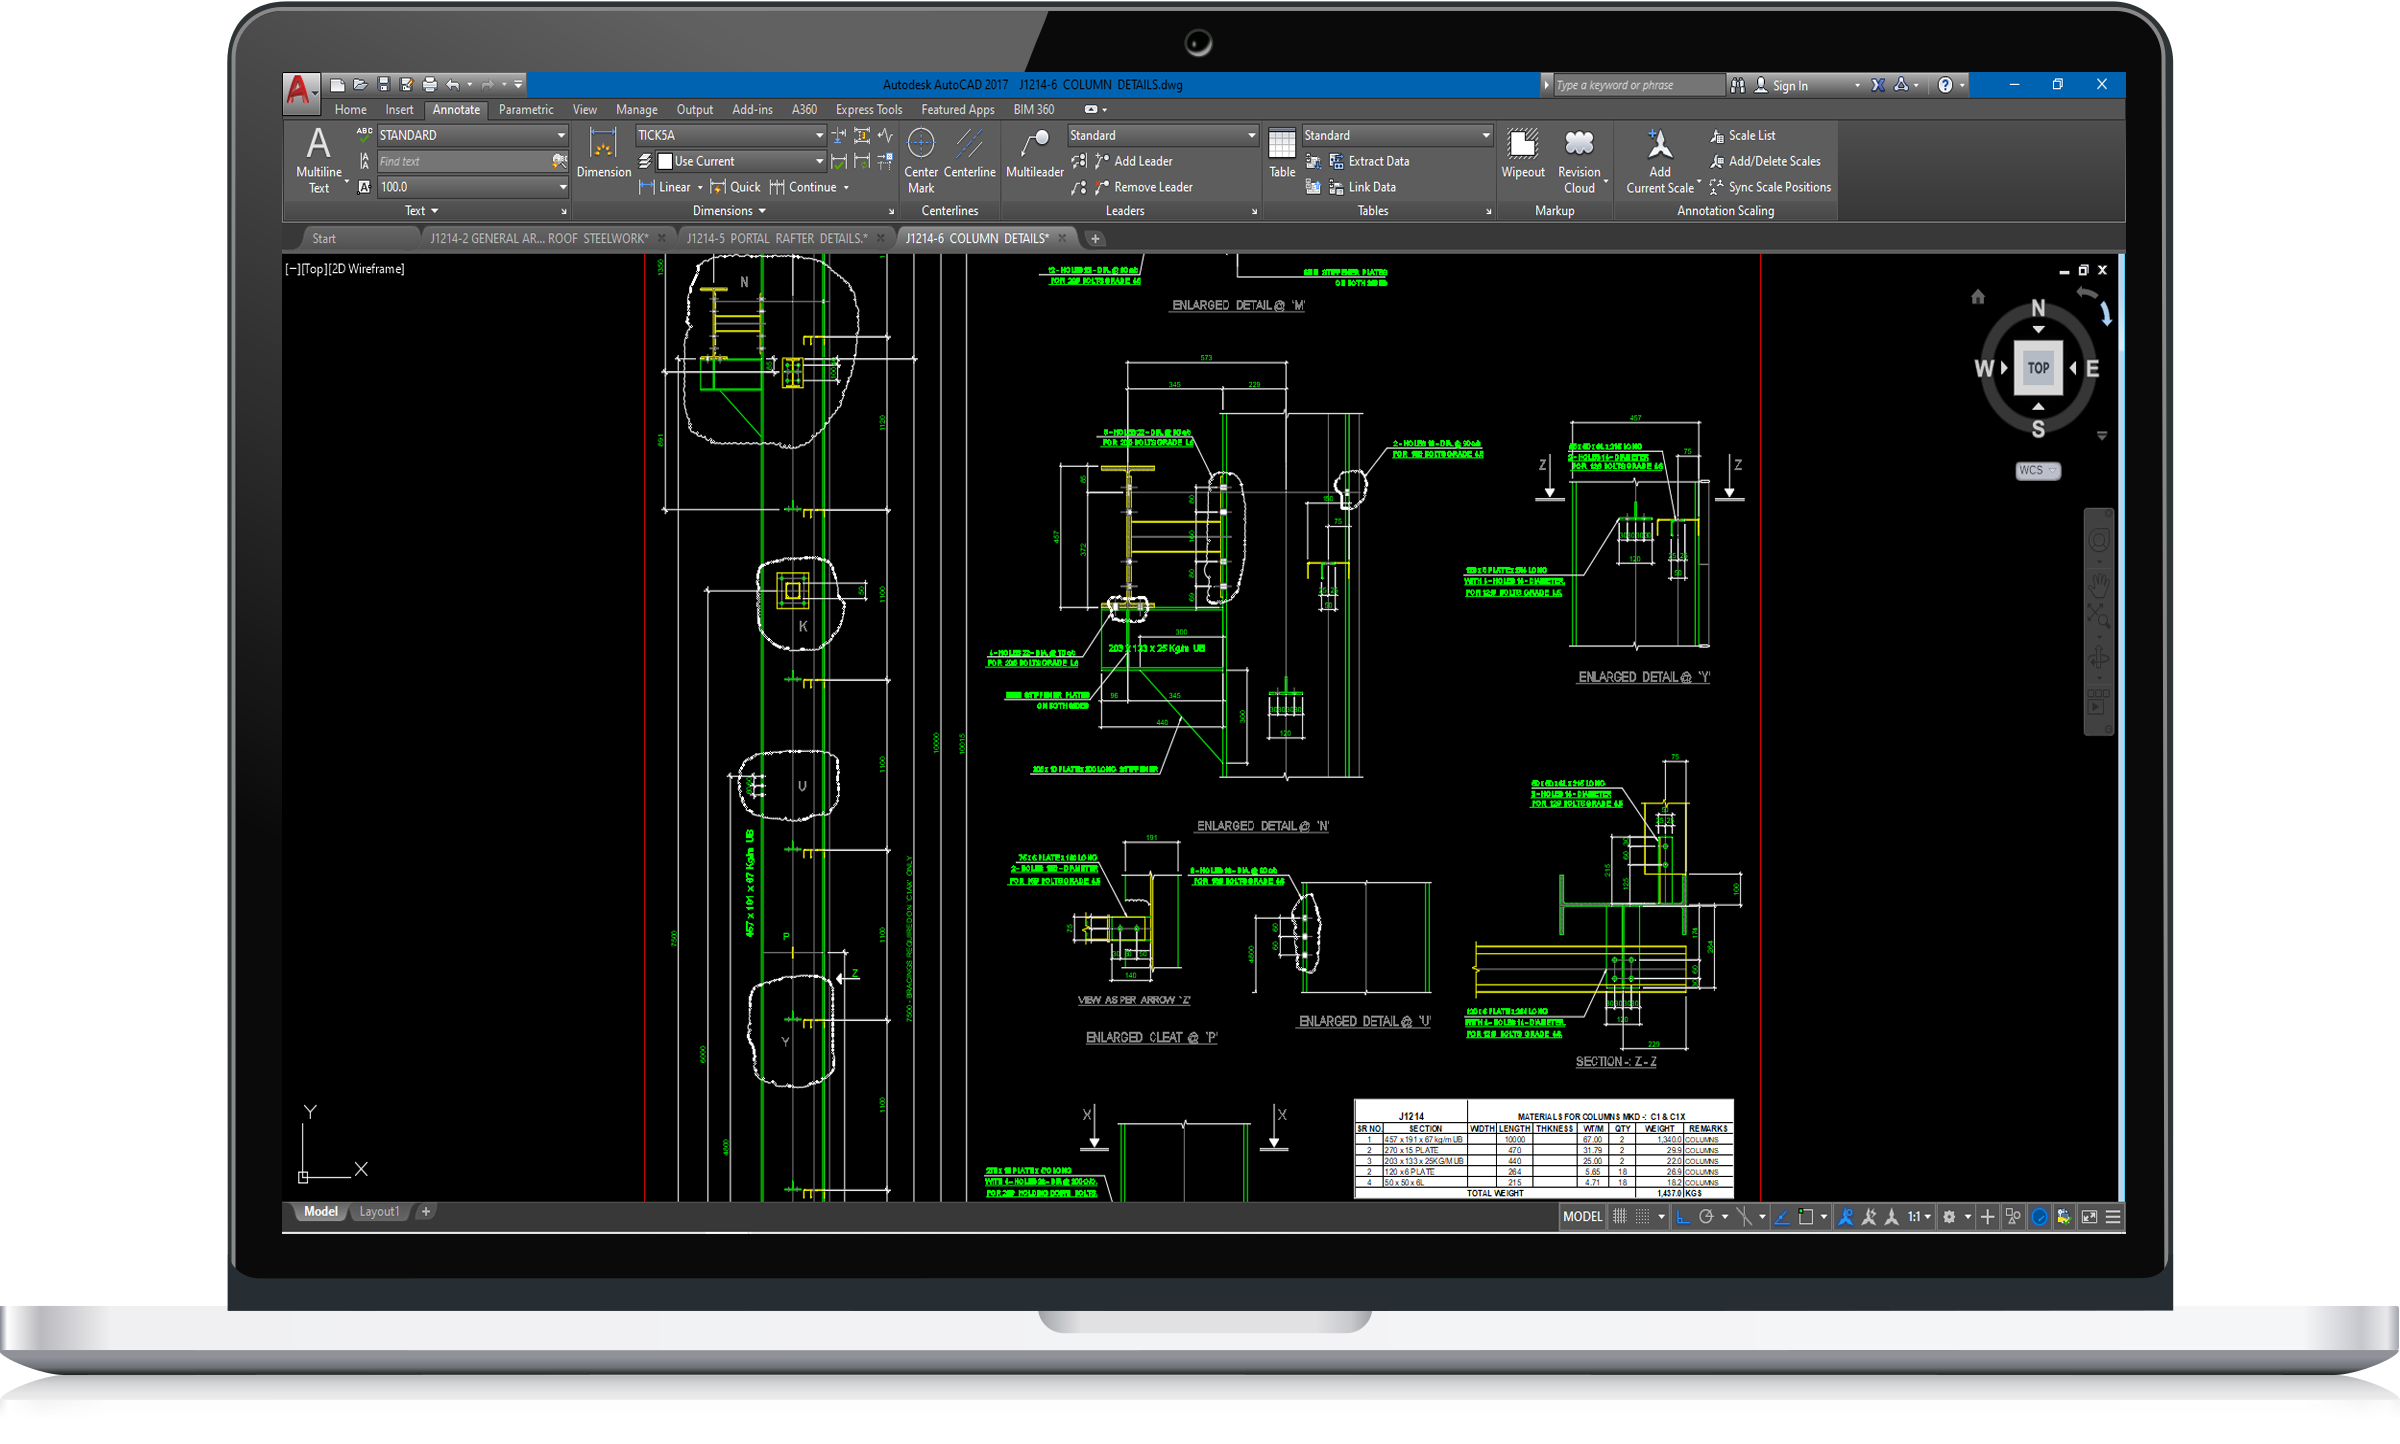Toggle Show annotation objects in status bar
This screenshot has height=1444, width=2400.
coord(1846,1217)
